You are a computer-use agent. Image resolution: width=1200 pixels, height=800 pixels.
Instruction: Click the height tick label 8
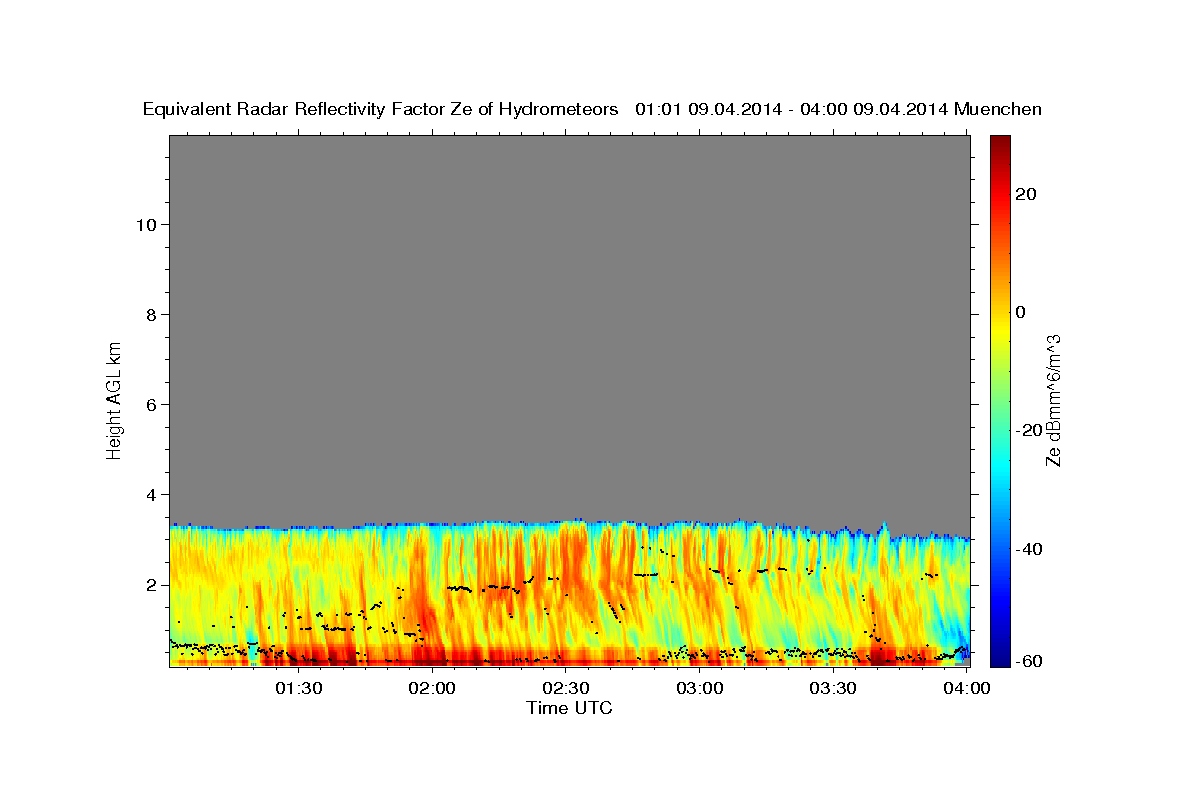click(x=152, y=314)
